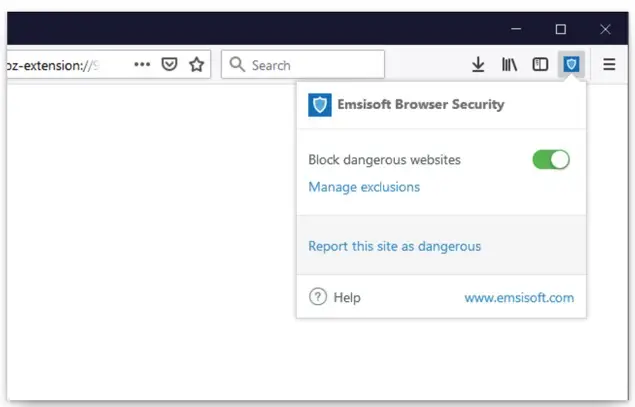Open the page actions three-dot menu
The height and width of the screenshot is (407, 635).
pos(142,64)
